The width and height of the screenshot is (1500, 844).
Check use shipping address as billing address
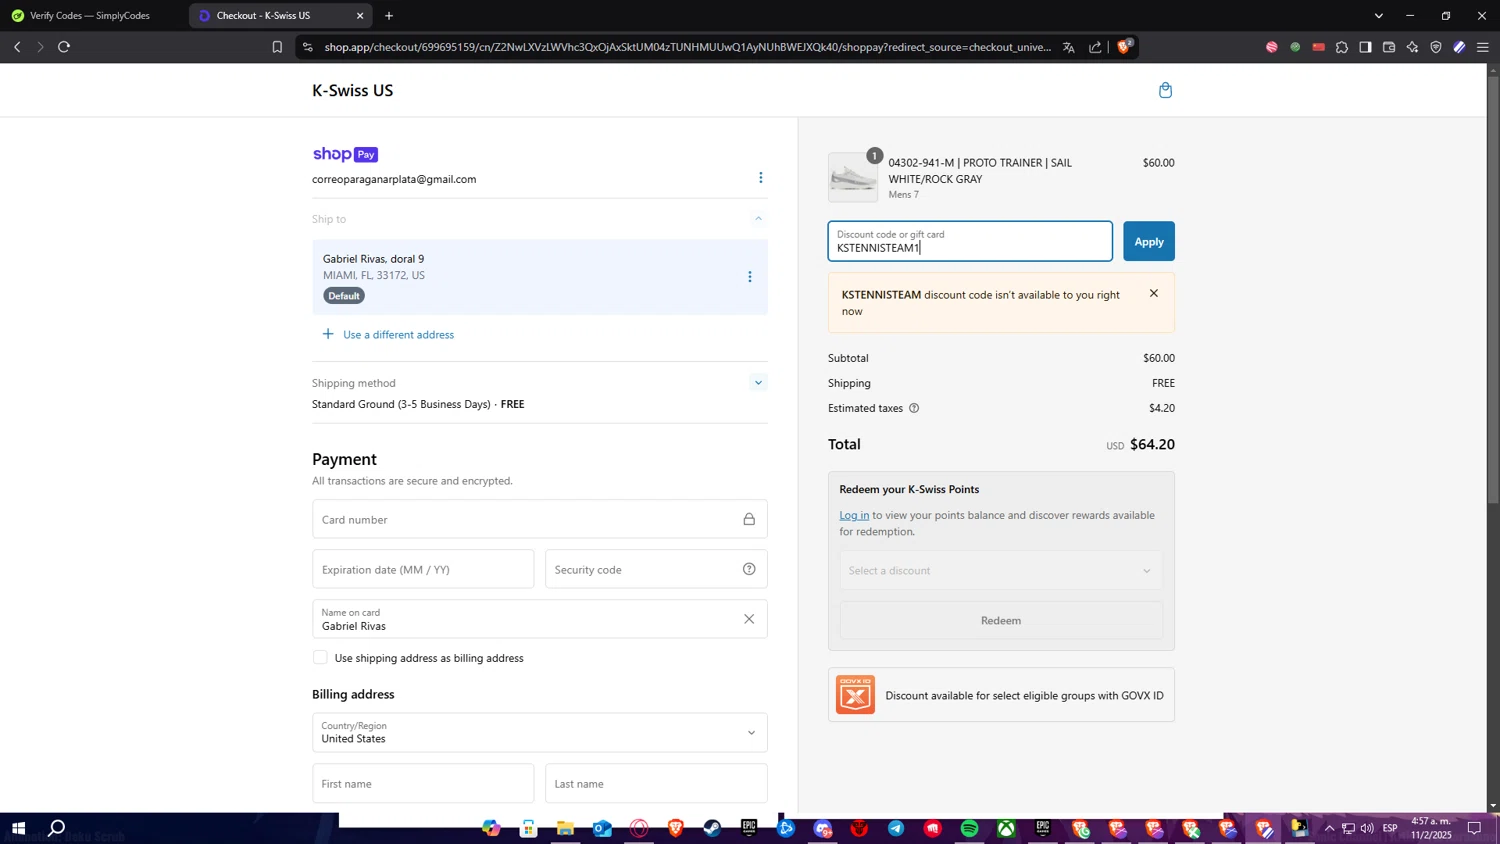320,657
